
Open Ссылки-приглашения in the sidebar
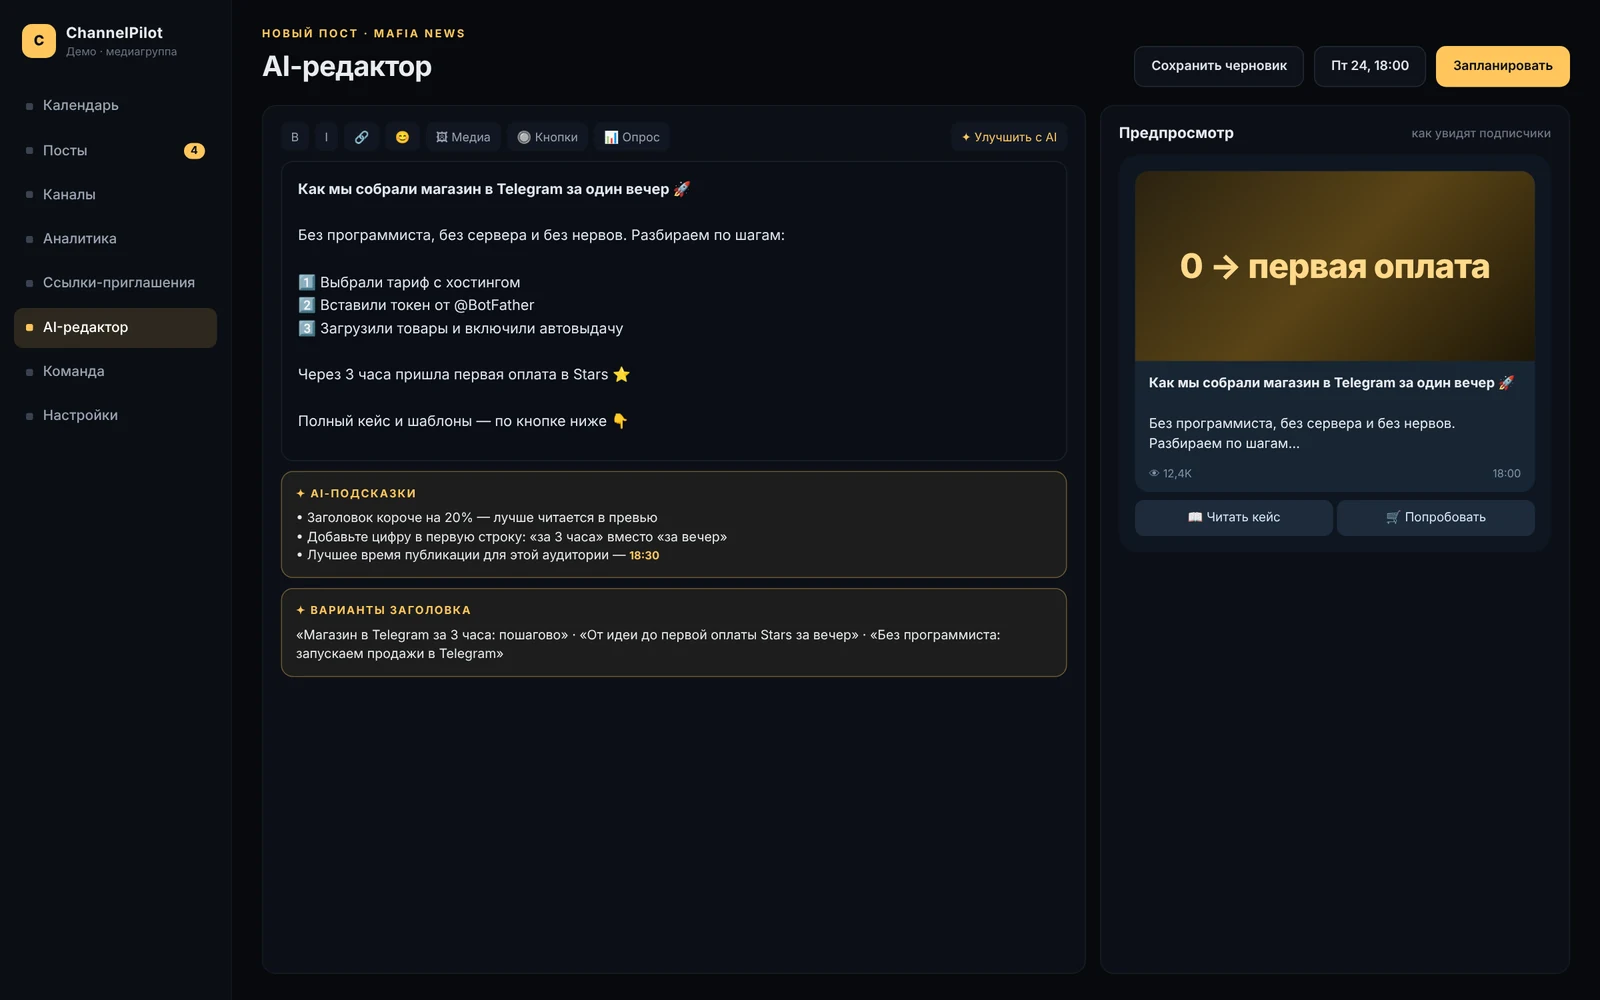115,282
